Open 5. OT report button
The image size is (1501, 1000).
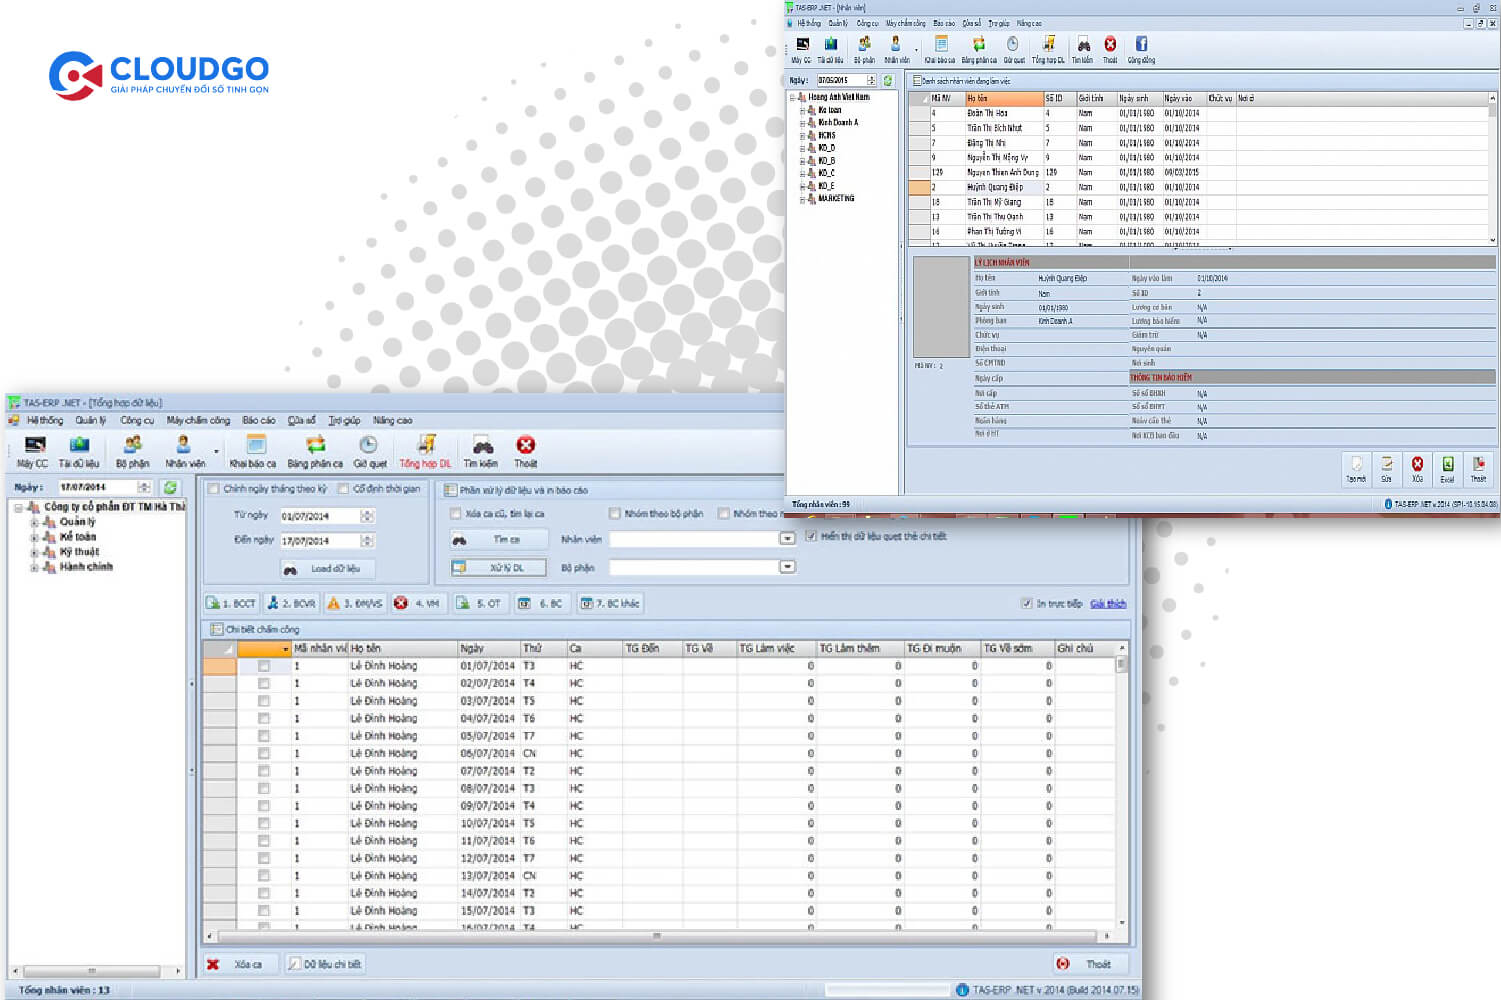(x=479, y=603)
